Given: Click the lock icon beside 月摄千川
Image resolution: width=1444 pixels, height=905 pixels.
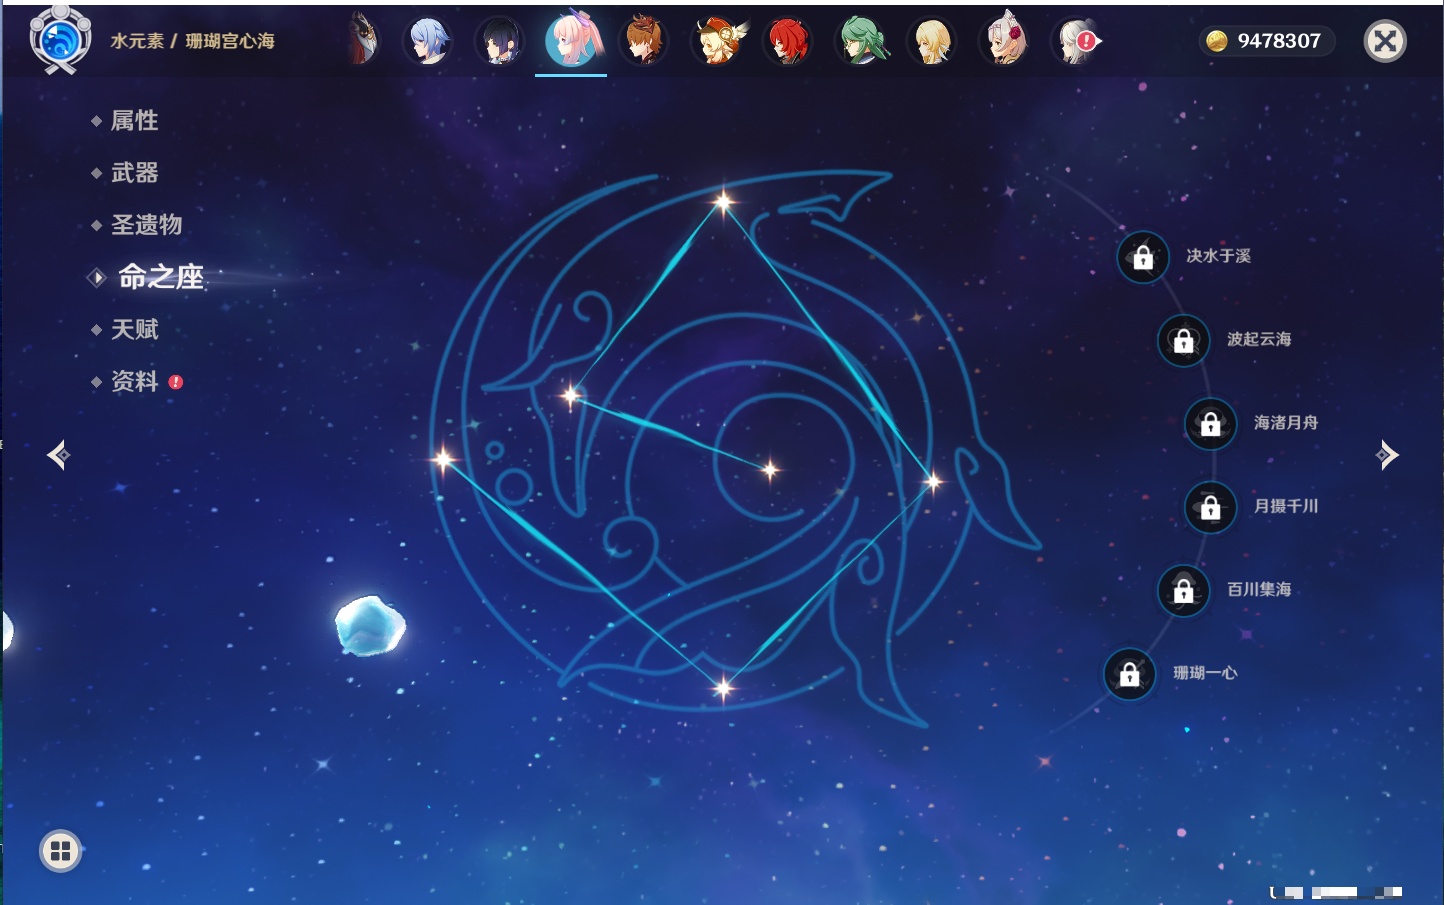Looking at the screenshot, I should (1210, 507).
